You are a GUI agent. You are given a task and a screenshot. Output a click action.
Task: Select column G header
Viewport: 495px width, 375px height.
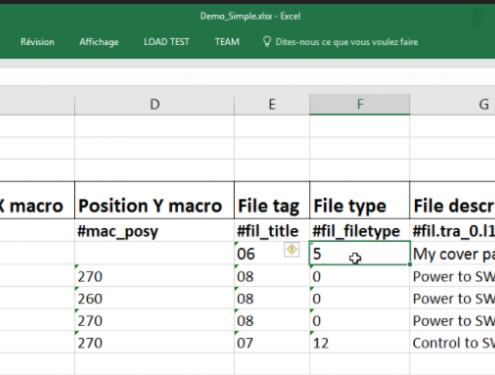(x=453, y=105)
